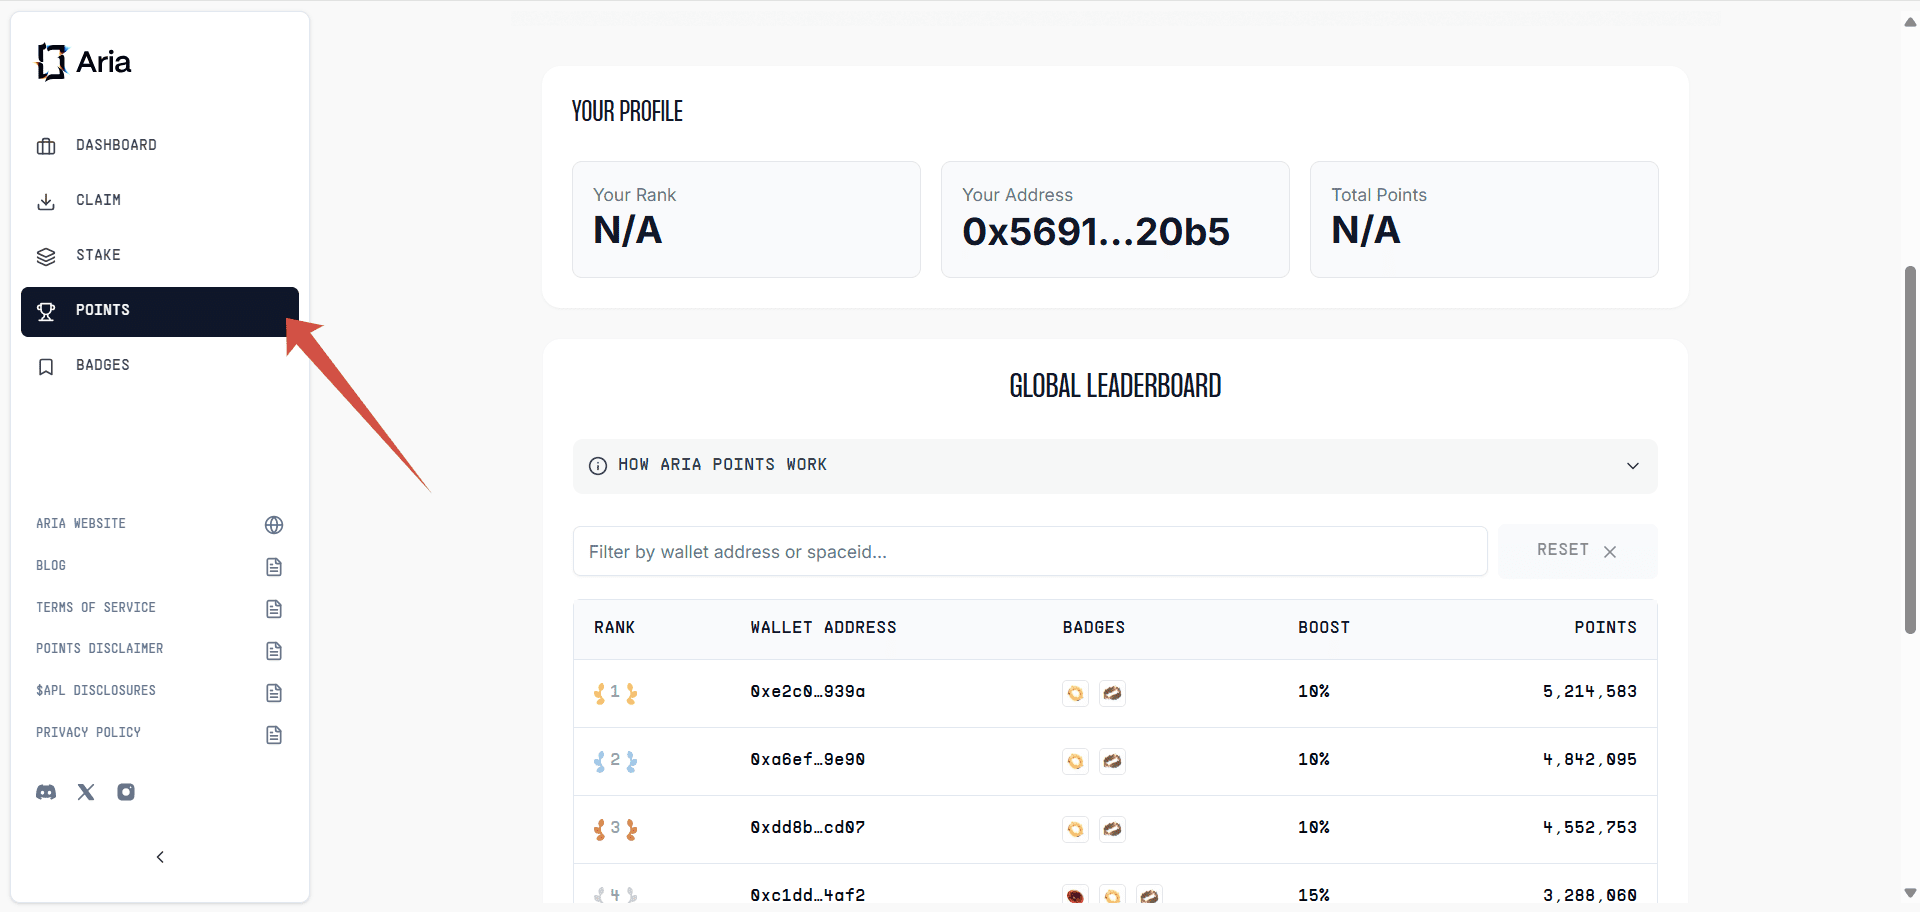Click the wallet address filter input field
Image resolution: width=1920 pixels, height=912 pixels.
1029,552
